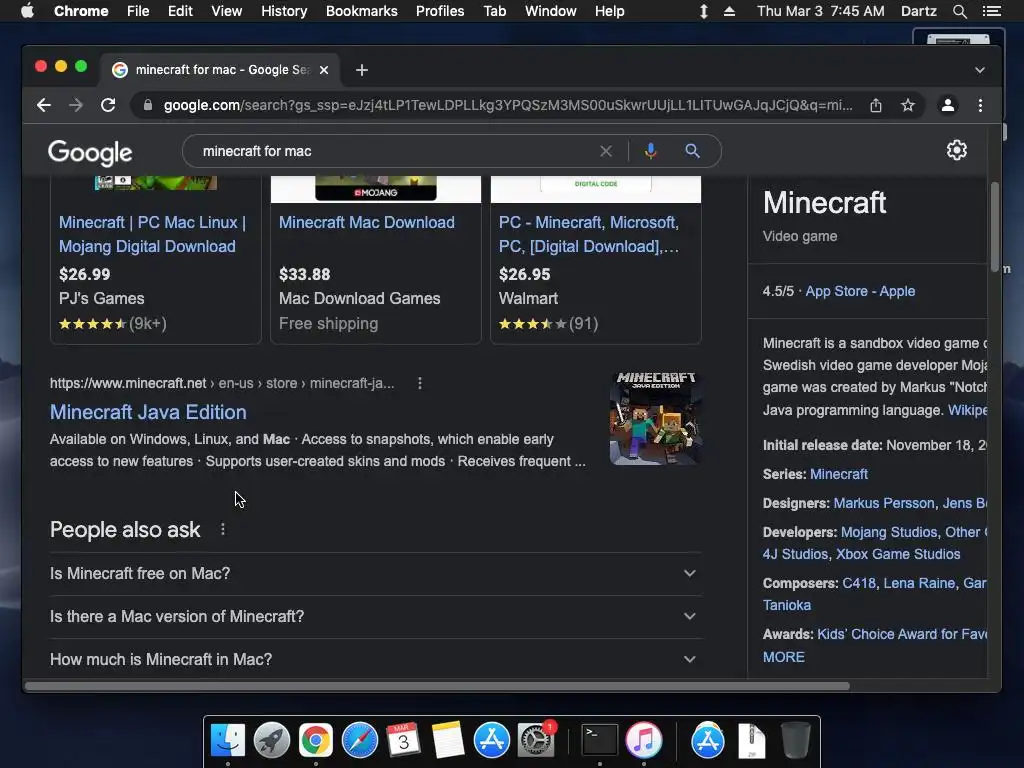This screenshot has height=768, width=1024.
Task: Open the Window menu
Action: pos(551,11)
